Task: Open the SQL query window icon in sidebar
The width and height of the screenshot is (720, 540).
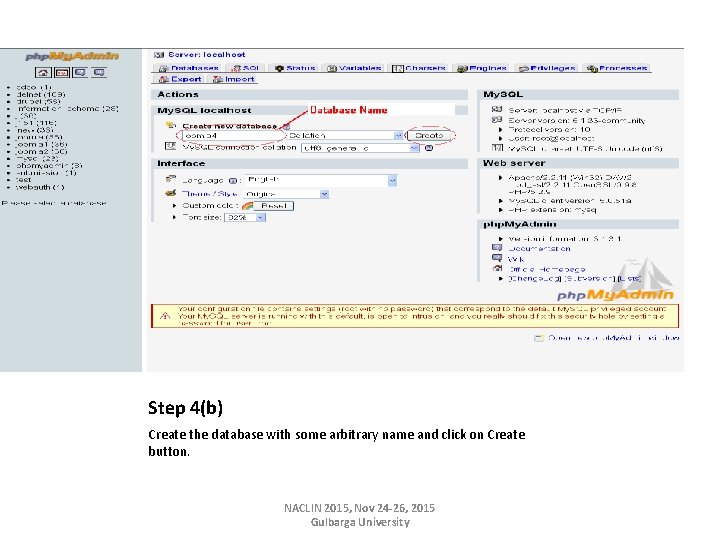Action: pos(62,72)
